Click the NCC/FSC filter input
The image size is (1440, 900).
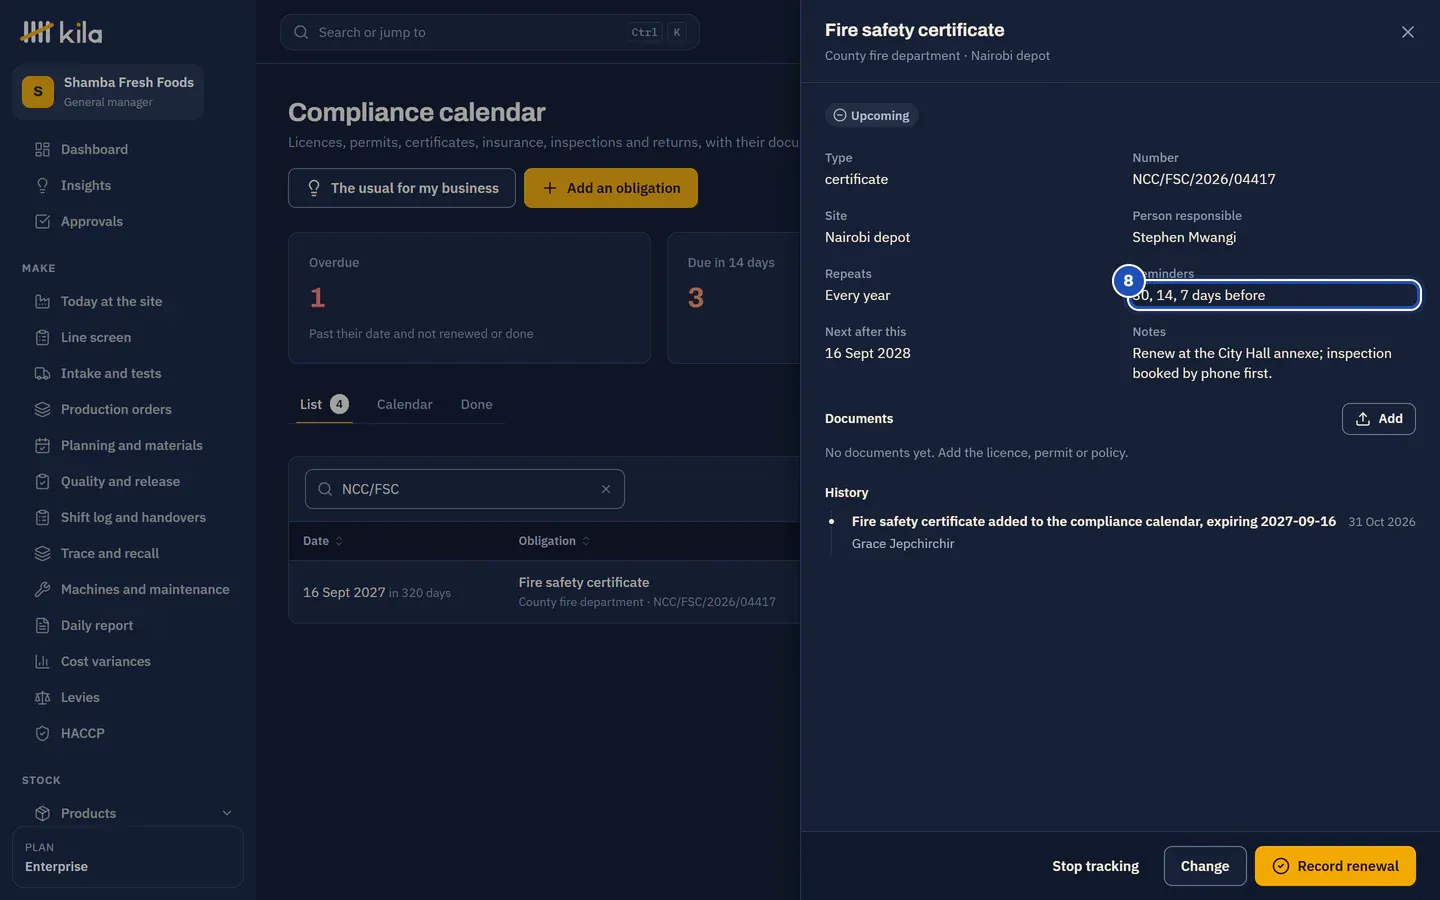[x=465, y=489]
